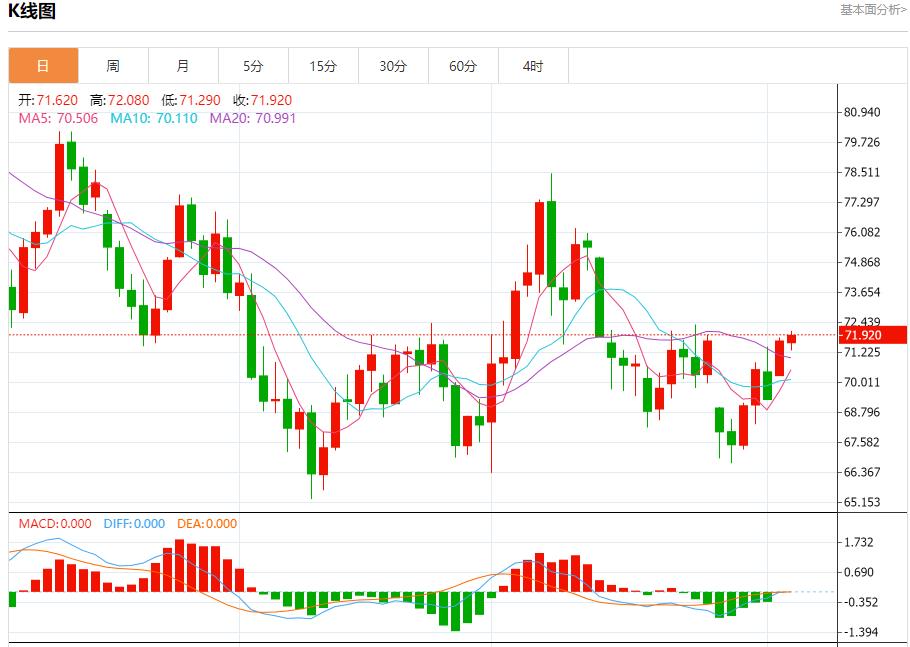Click the 收:71.920 closing price readout
This screenshot has width=910, height=647.
tap(262, 100)
